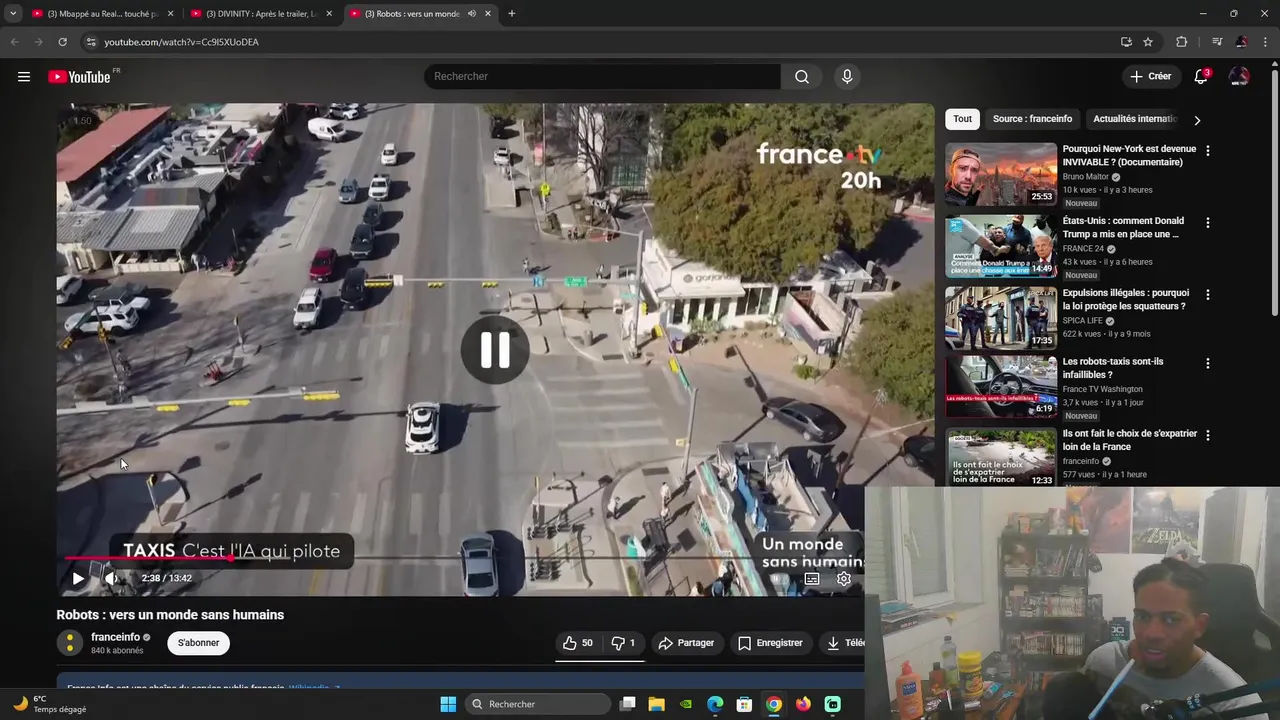The image size is (1280, 720).
Task: Open the s'expatrier loin de la France thumbnail
Action: 1001,458
